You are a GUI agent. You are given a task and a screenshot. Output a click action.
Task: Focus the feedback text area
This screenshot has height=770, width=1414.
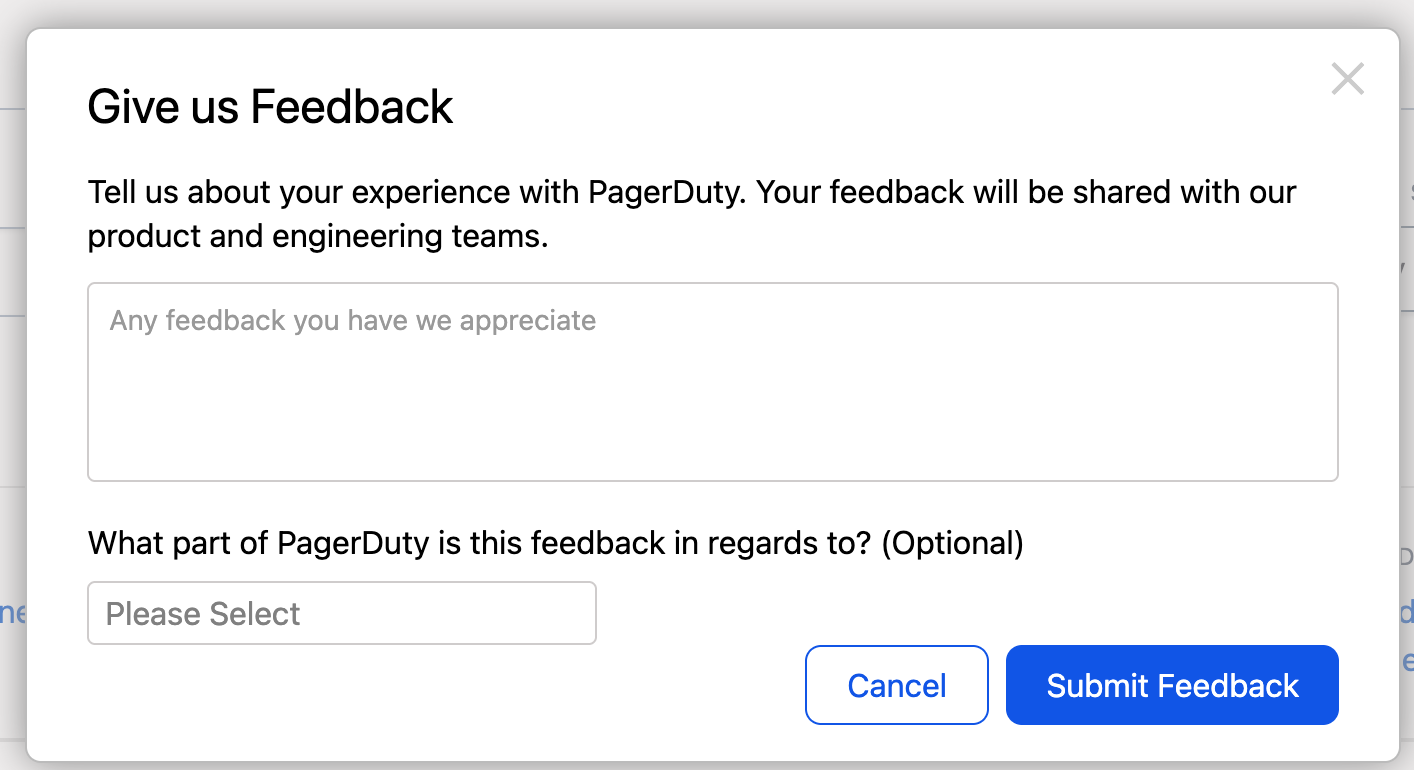tap(712, 382)
